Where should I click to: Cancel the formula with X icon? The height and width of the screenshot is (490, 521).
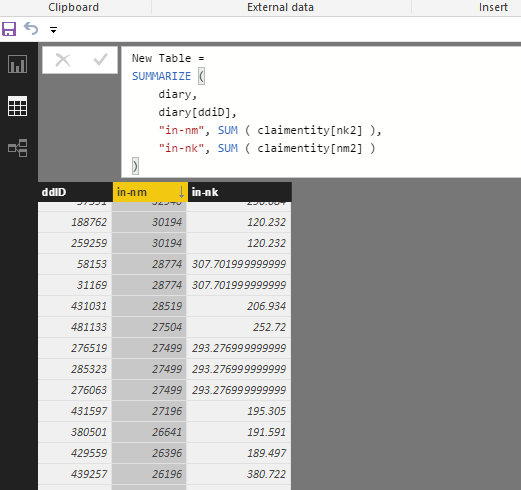click(63, 60)
